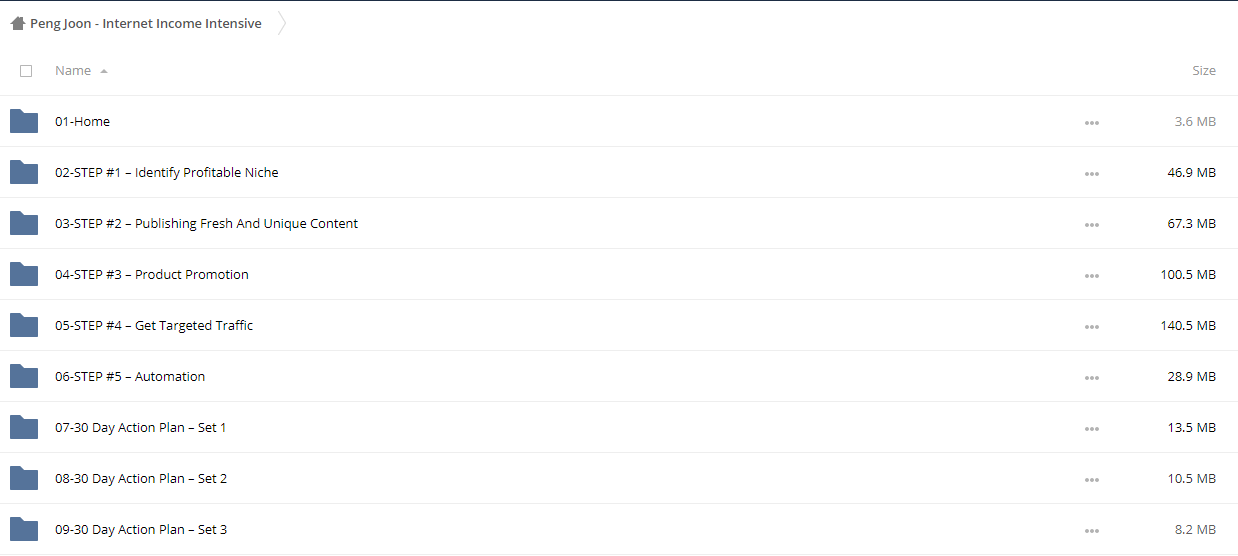
Task: Open 08-30 Day Action Plan – Set 2
Action: tap(141, 479)
